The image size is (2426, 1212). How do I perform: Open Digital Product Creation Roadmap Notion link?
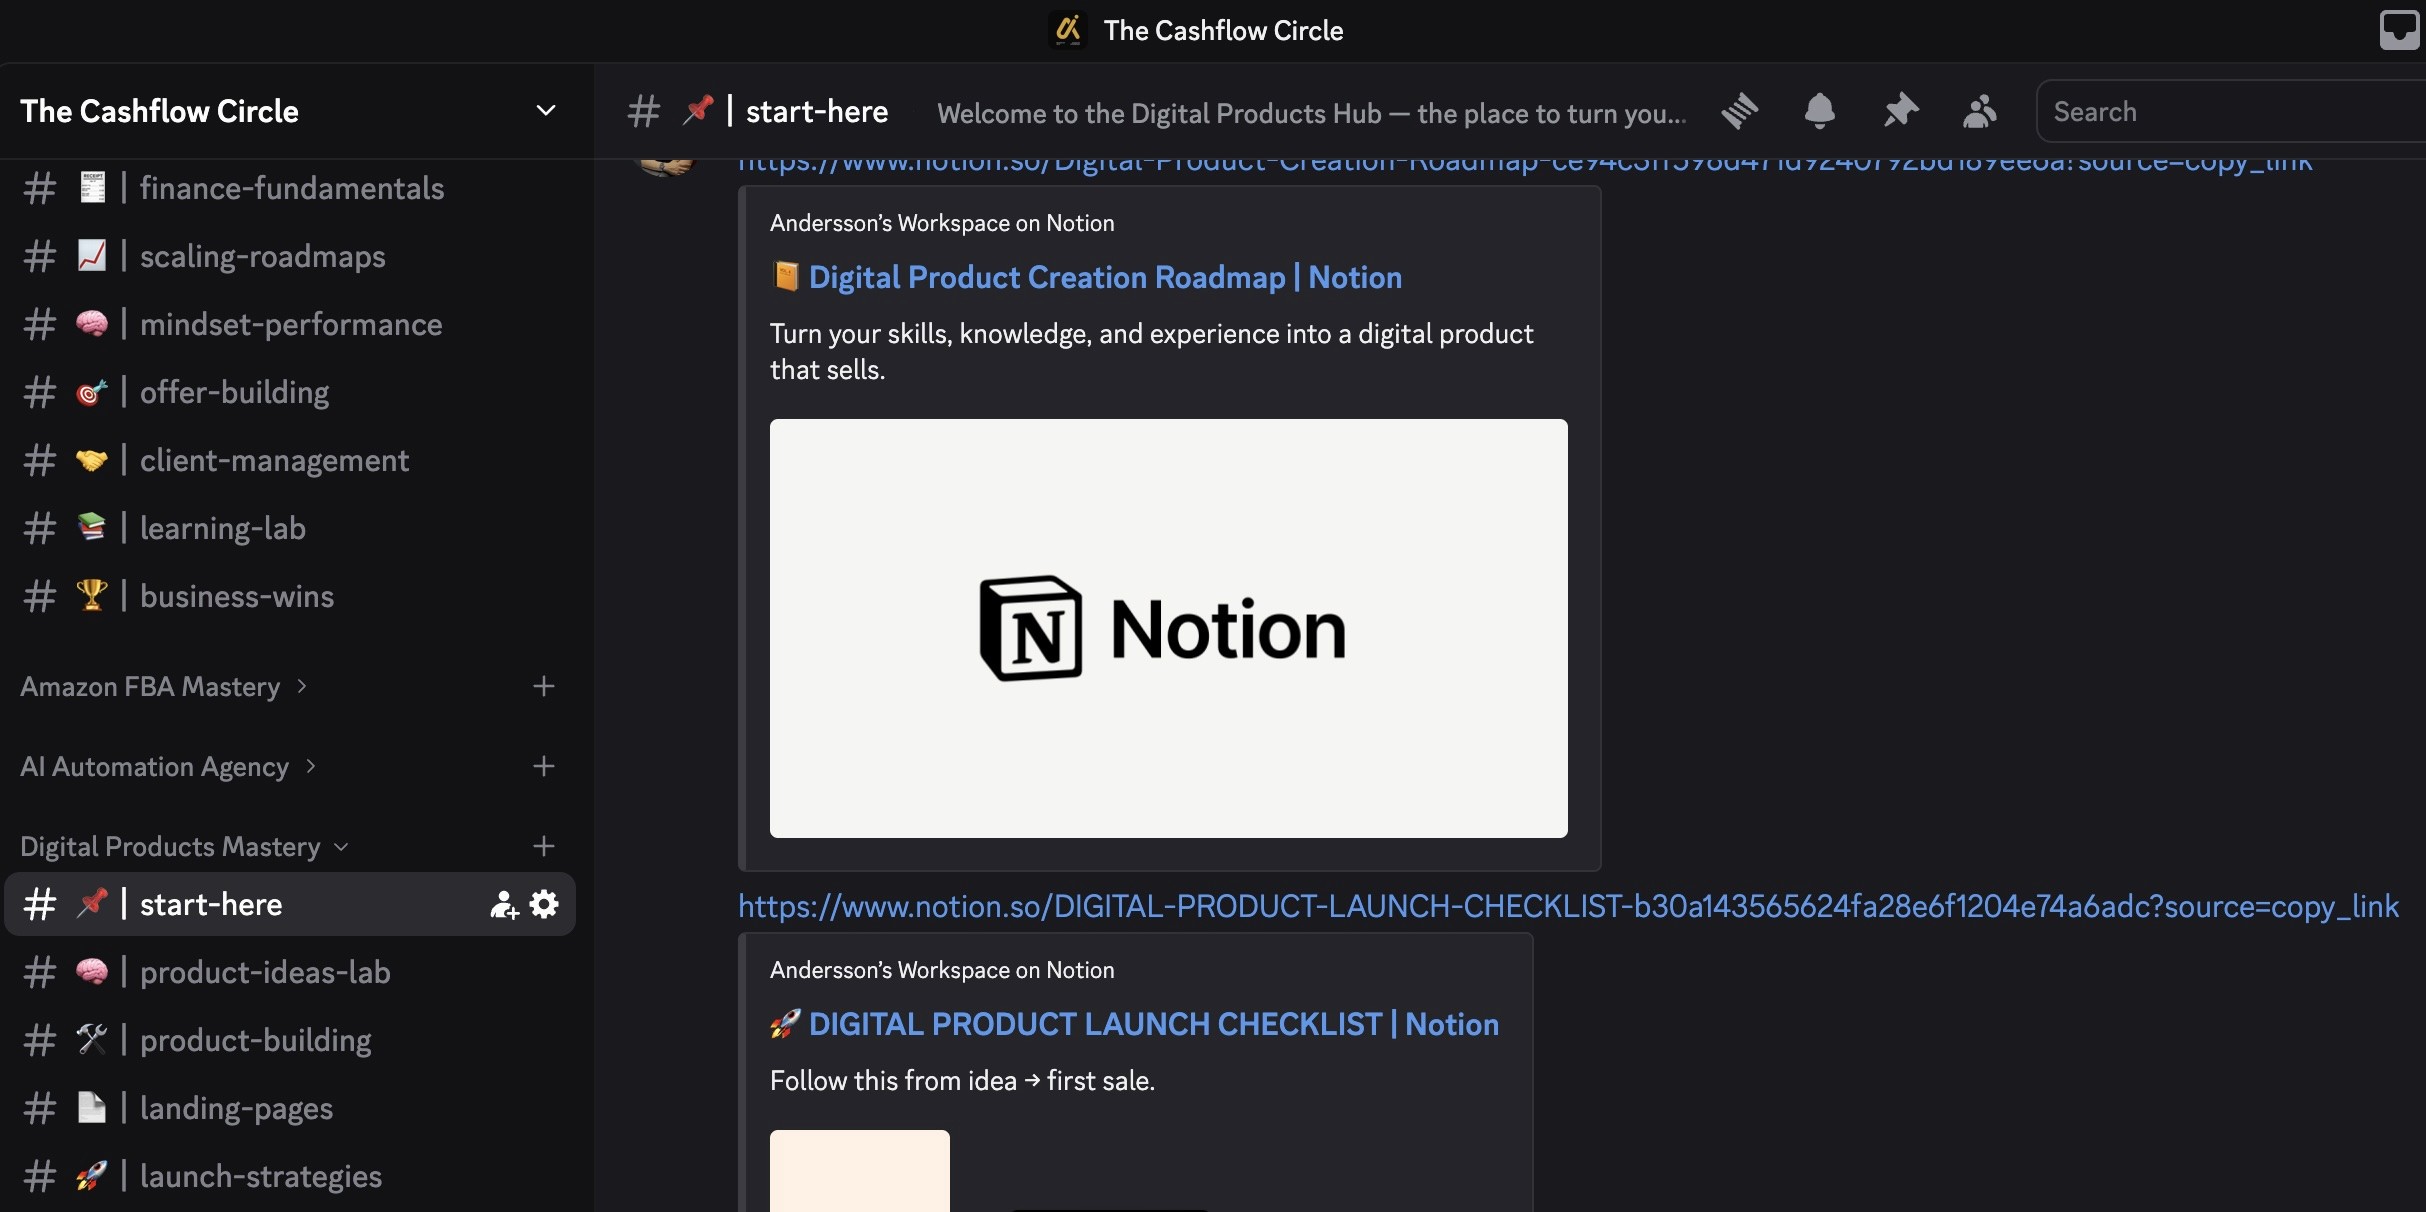1104,277
